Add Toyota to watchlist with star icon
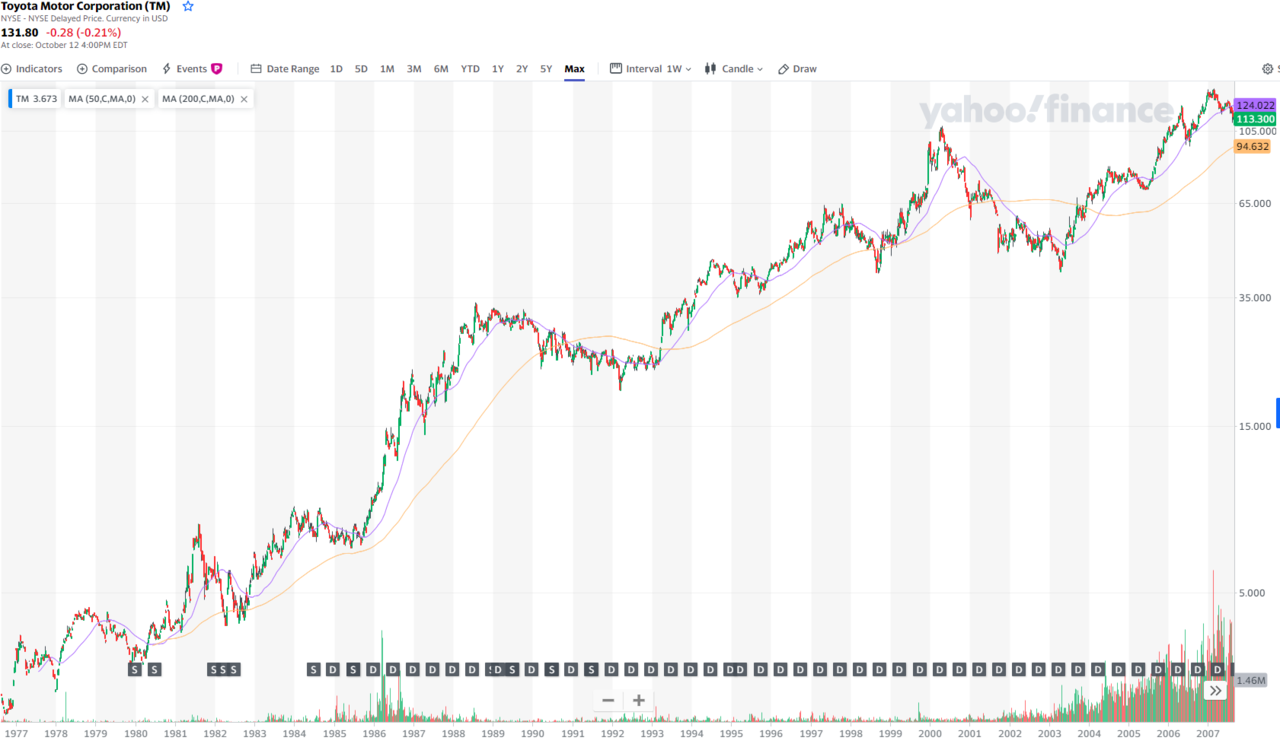The image size is (1280, 747). (188, 6)
